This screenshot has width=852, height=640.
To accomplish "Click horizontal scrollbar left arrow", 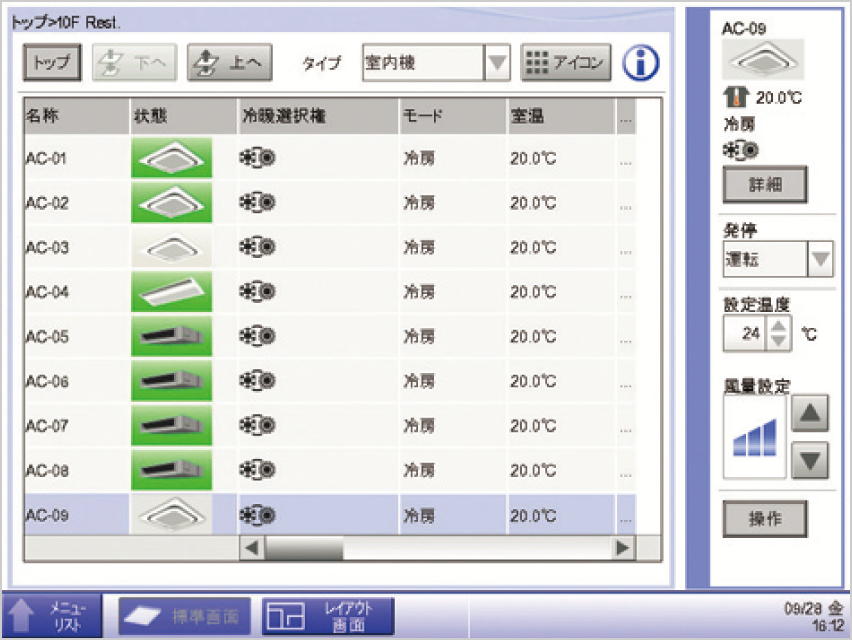I will click(x=252, y=548).
